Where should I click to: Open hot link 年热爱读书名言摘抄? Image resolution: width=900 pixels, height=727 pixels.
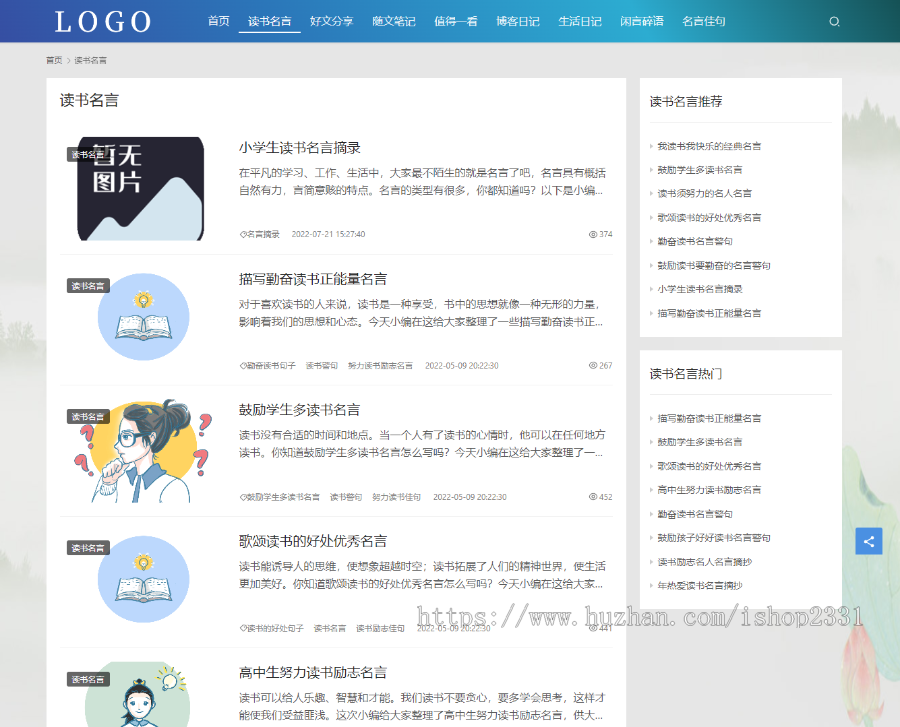[700, 586]
